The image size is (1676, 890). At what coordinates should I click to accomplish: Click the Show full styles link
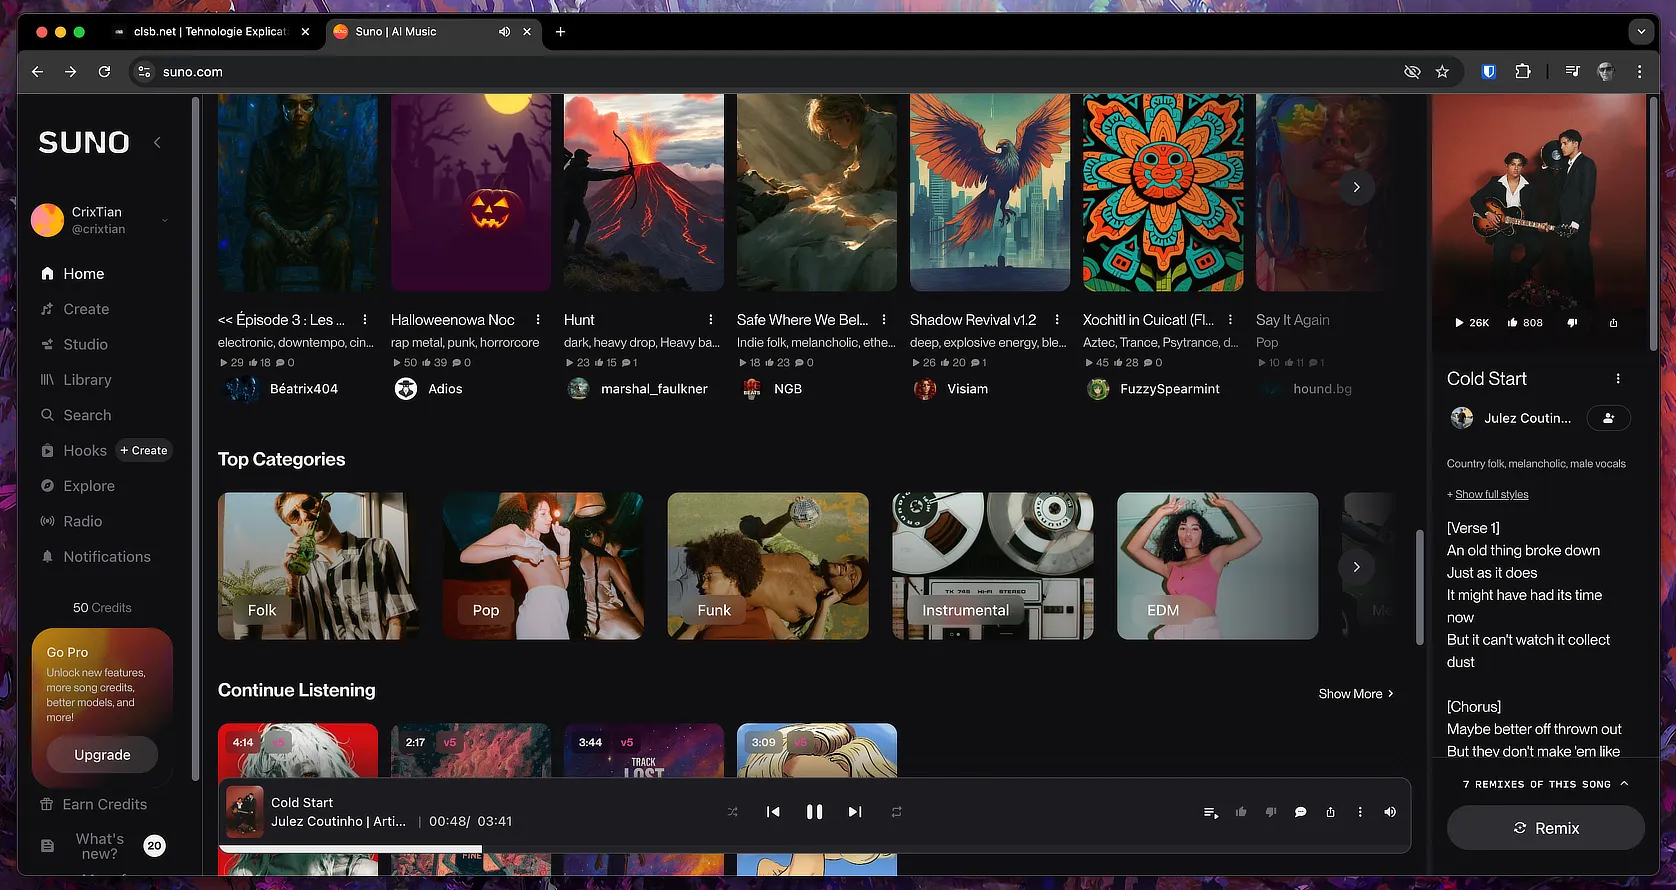click(x=1491, y=494)
